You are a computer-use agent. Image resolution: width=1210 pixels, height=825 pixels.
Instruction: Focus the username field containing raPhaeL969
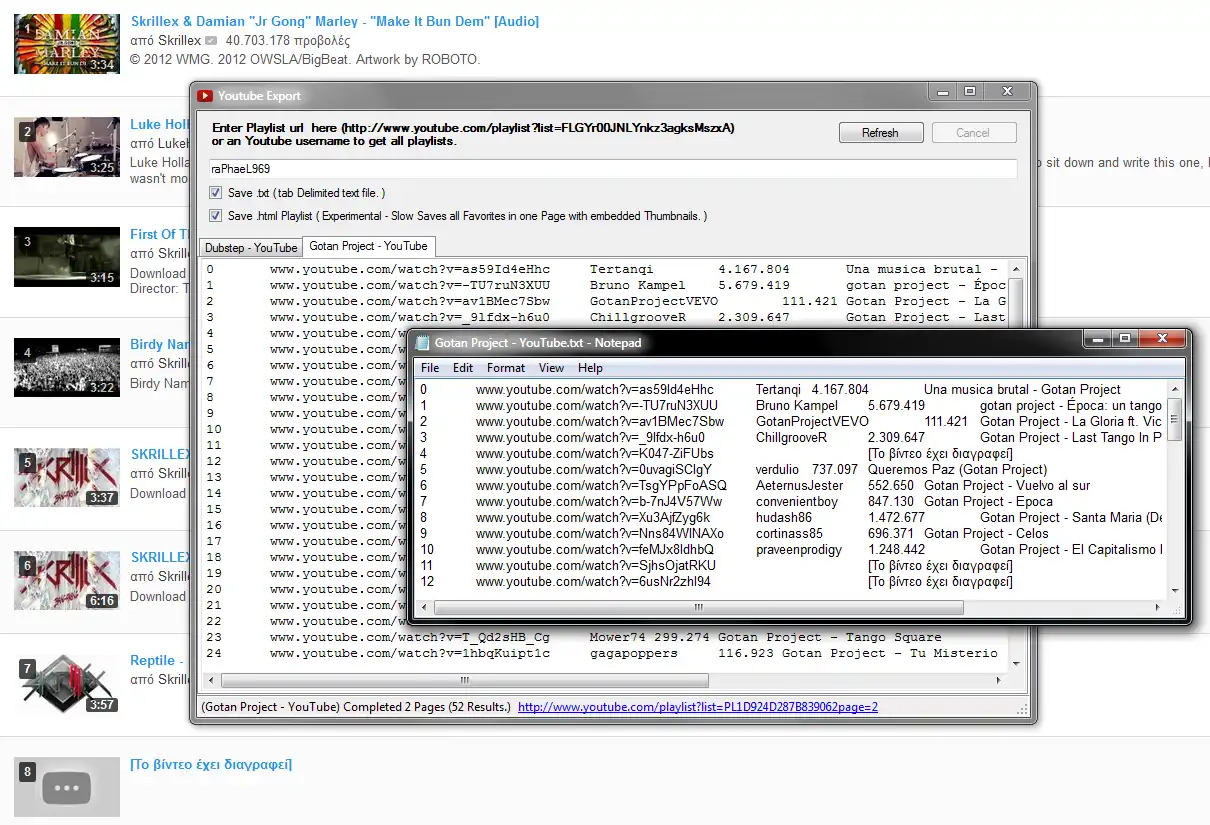coord(613,169)
